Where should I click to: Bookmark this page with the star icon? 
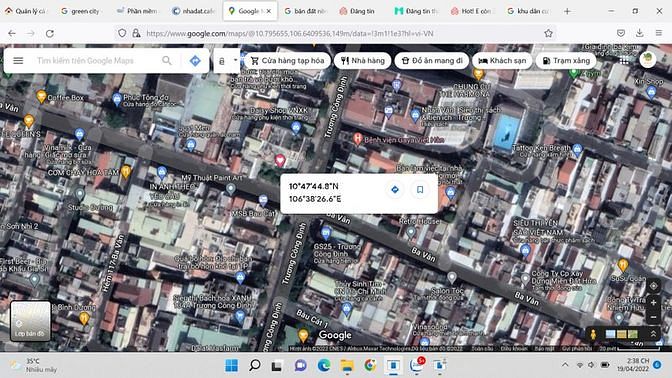click(x=548, y=33)
